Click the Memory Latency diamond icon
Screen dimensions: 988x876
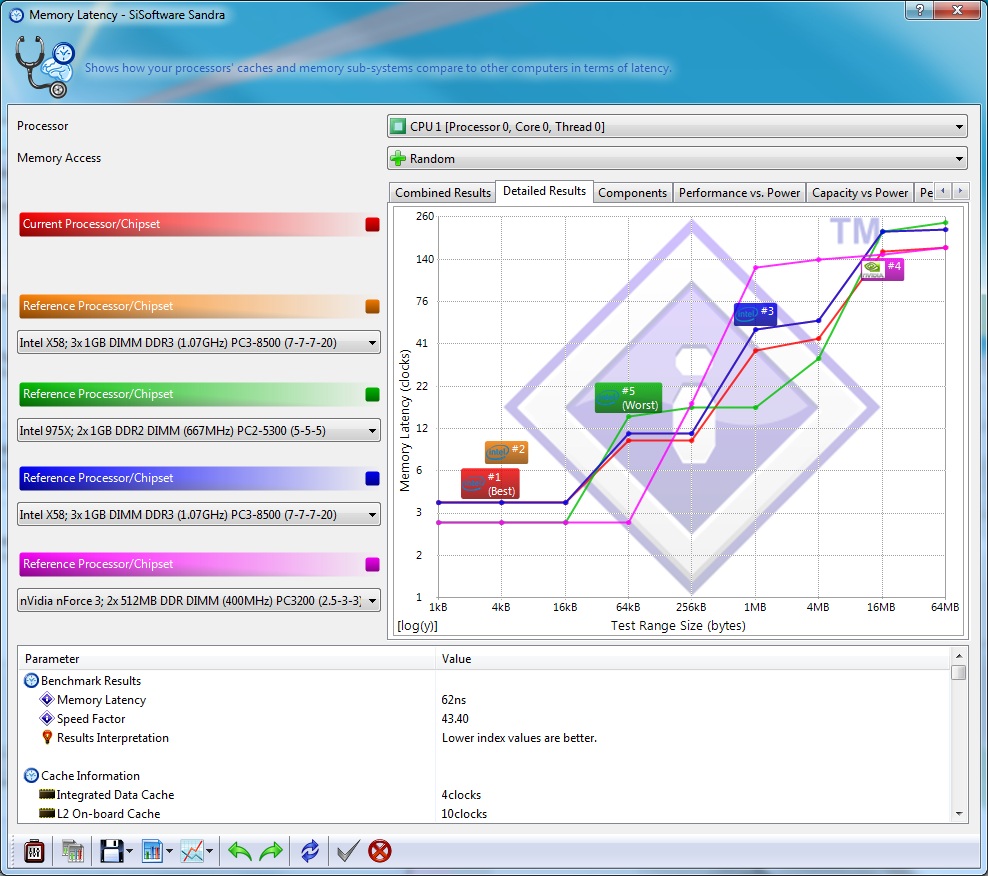(47, 700)
